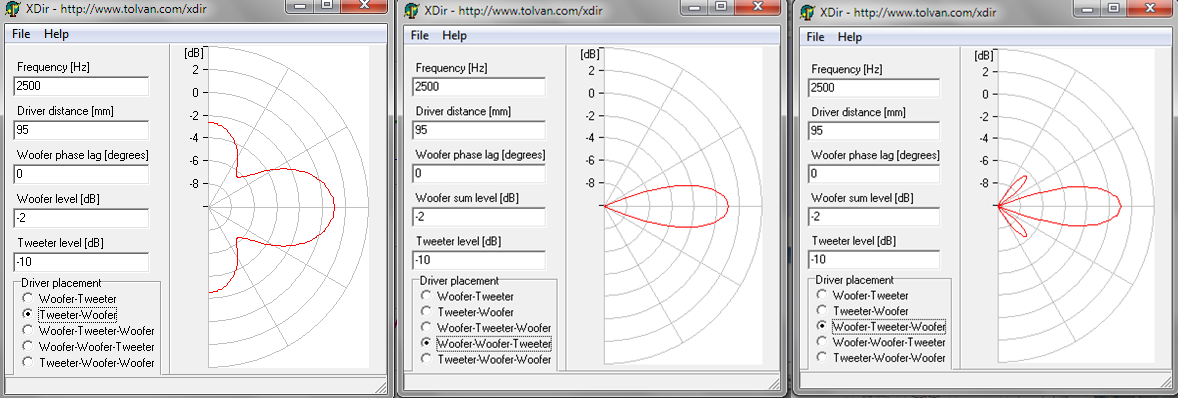Maximize the left XDir window
This screenshot has height=398, width=1178.
point(326,5)
